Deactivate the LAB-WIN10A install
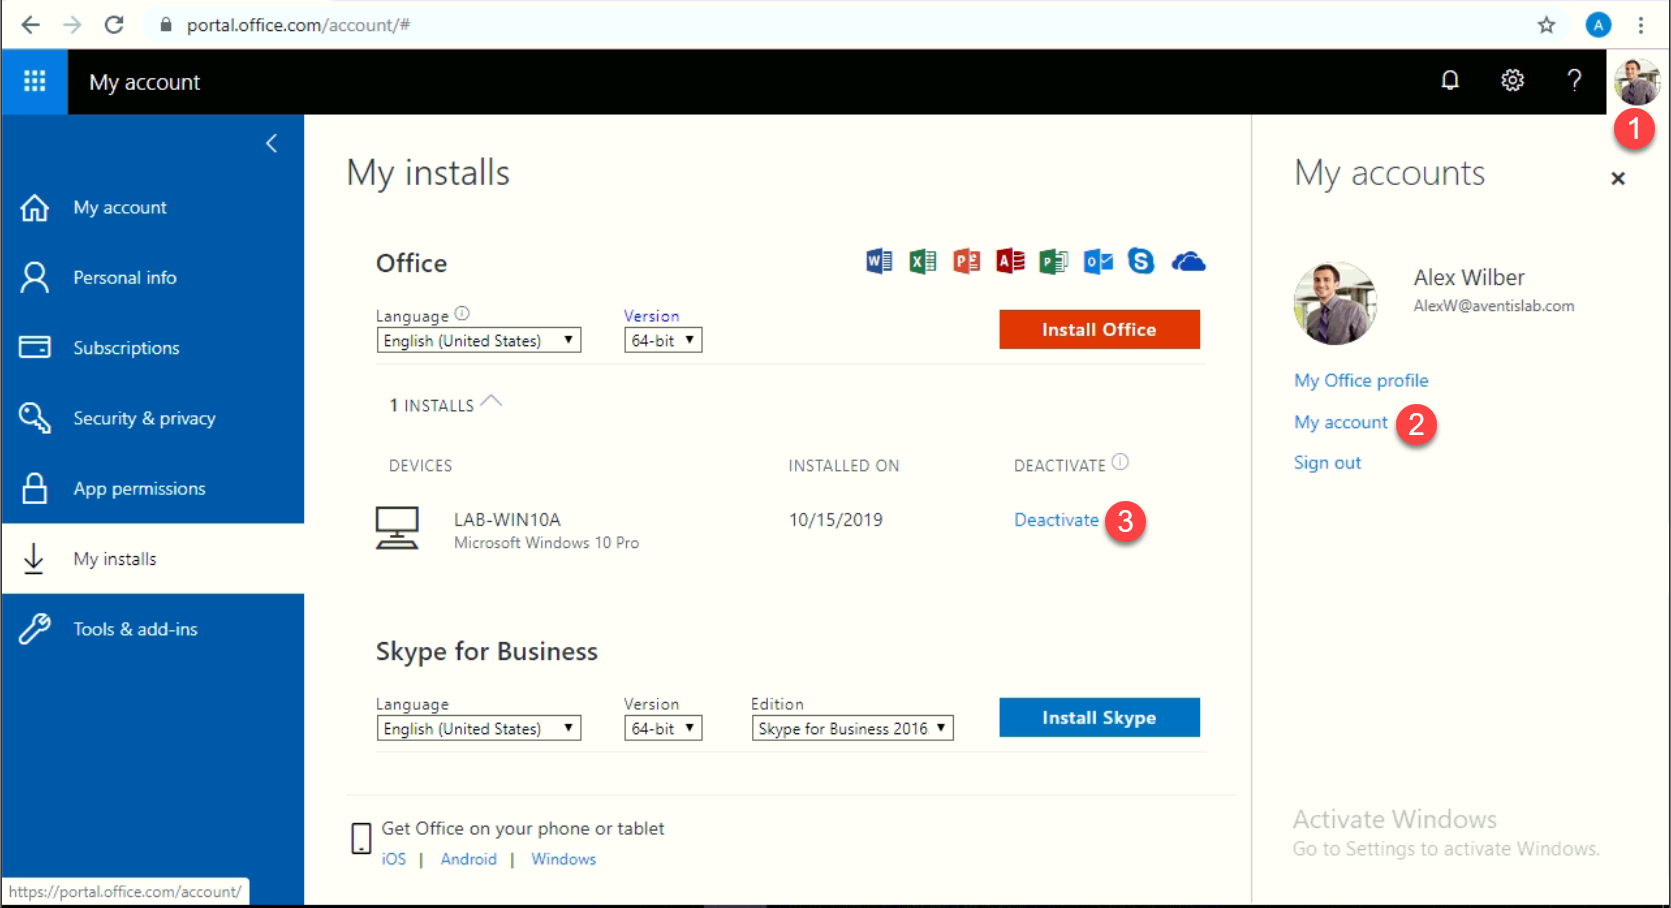 click(1056, 520)
